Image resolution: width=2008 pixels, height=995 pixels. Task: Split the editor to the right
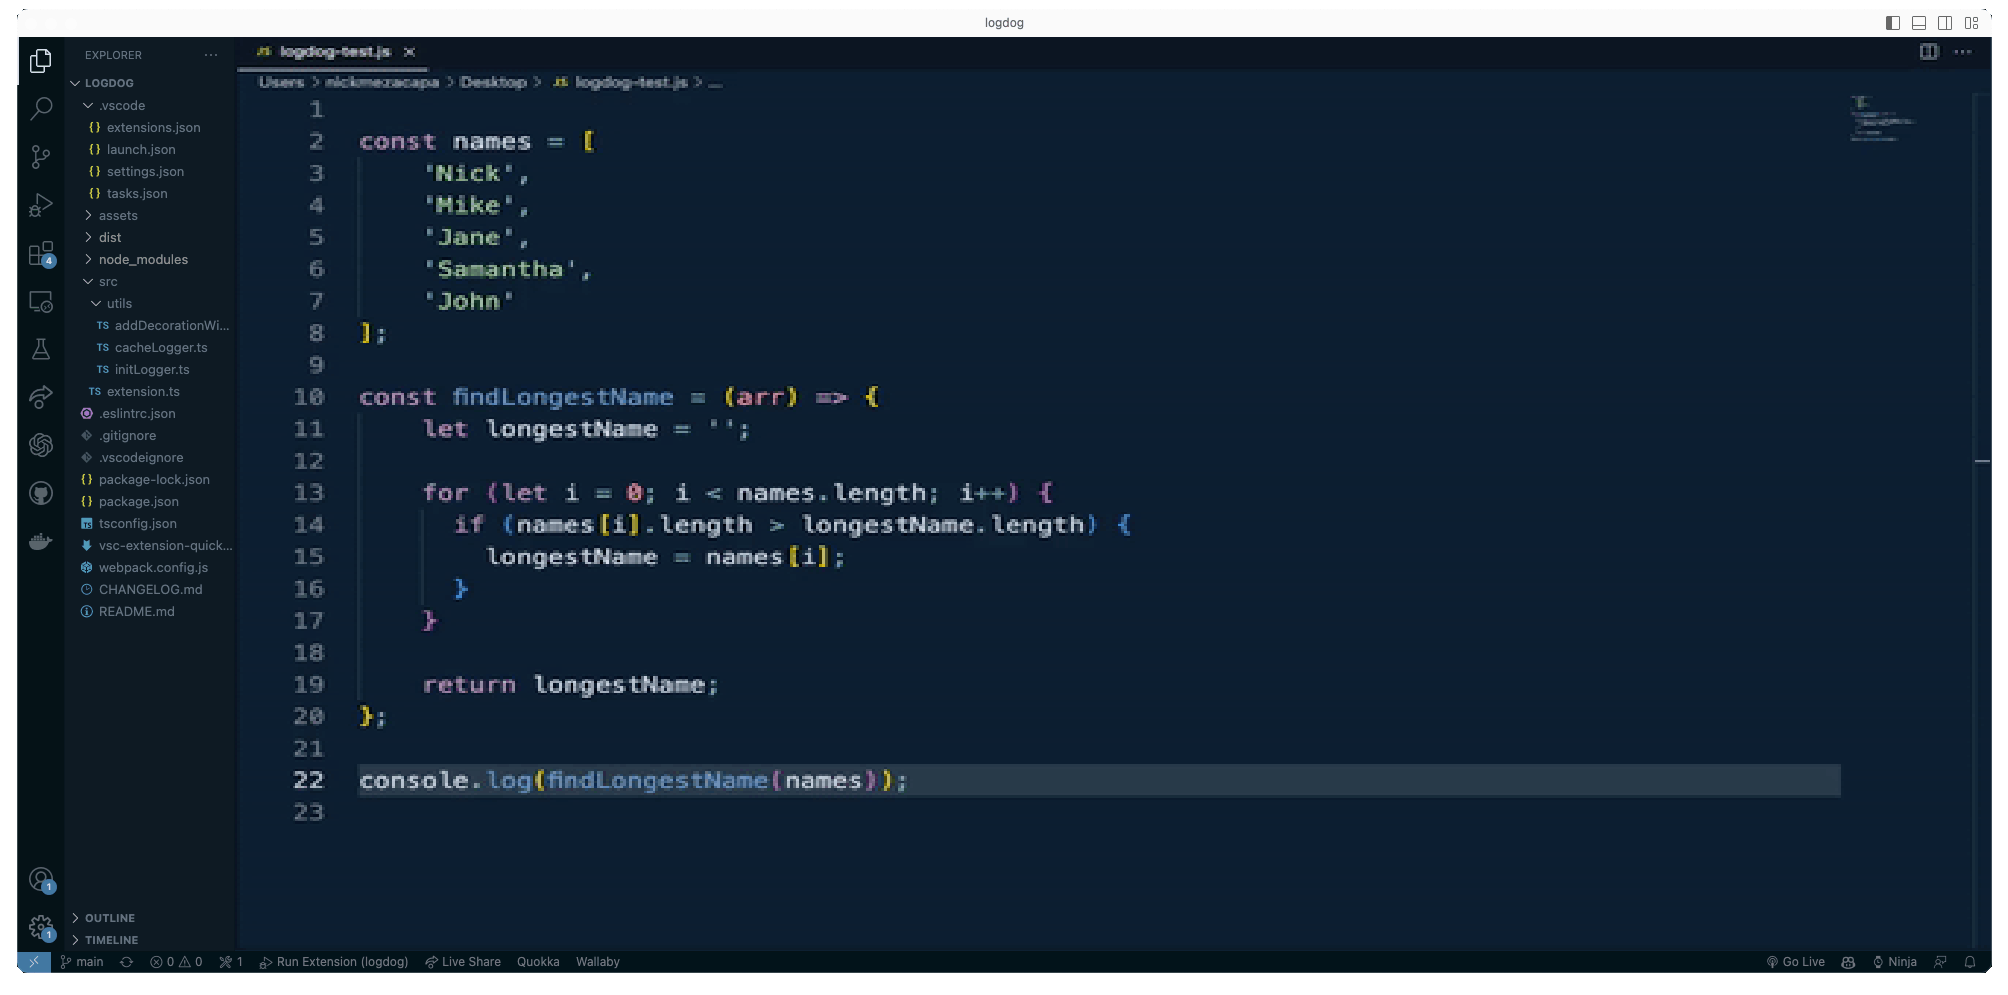[x=1929, y=52]
